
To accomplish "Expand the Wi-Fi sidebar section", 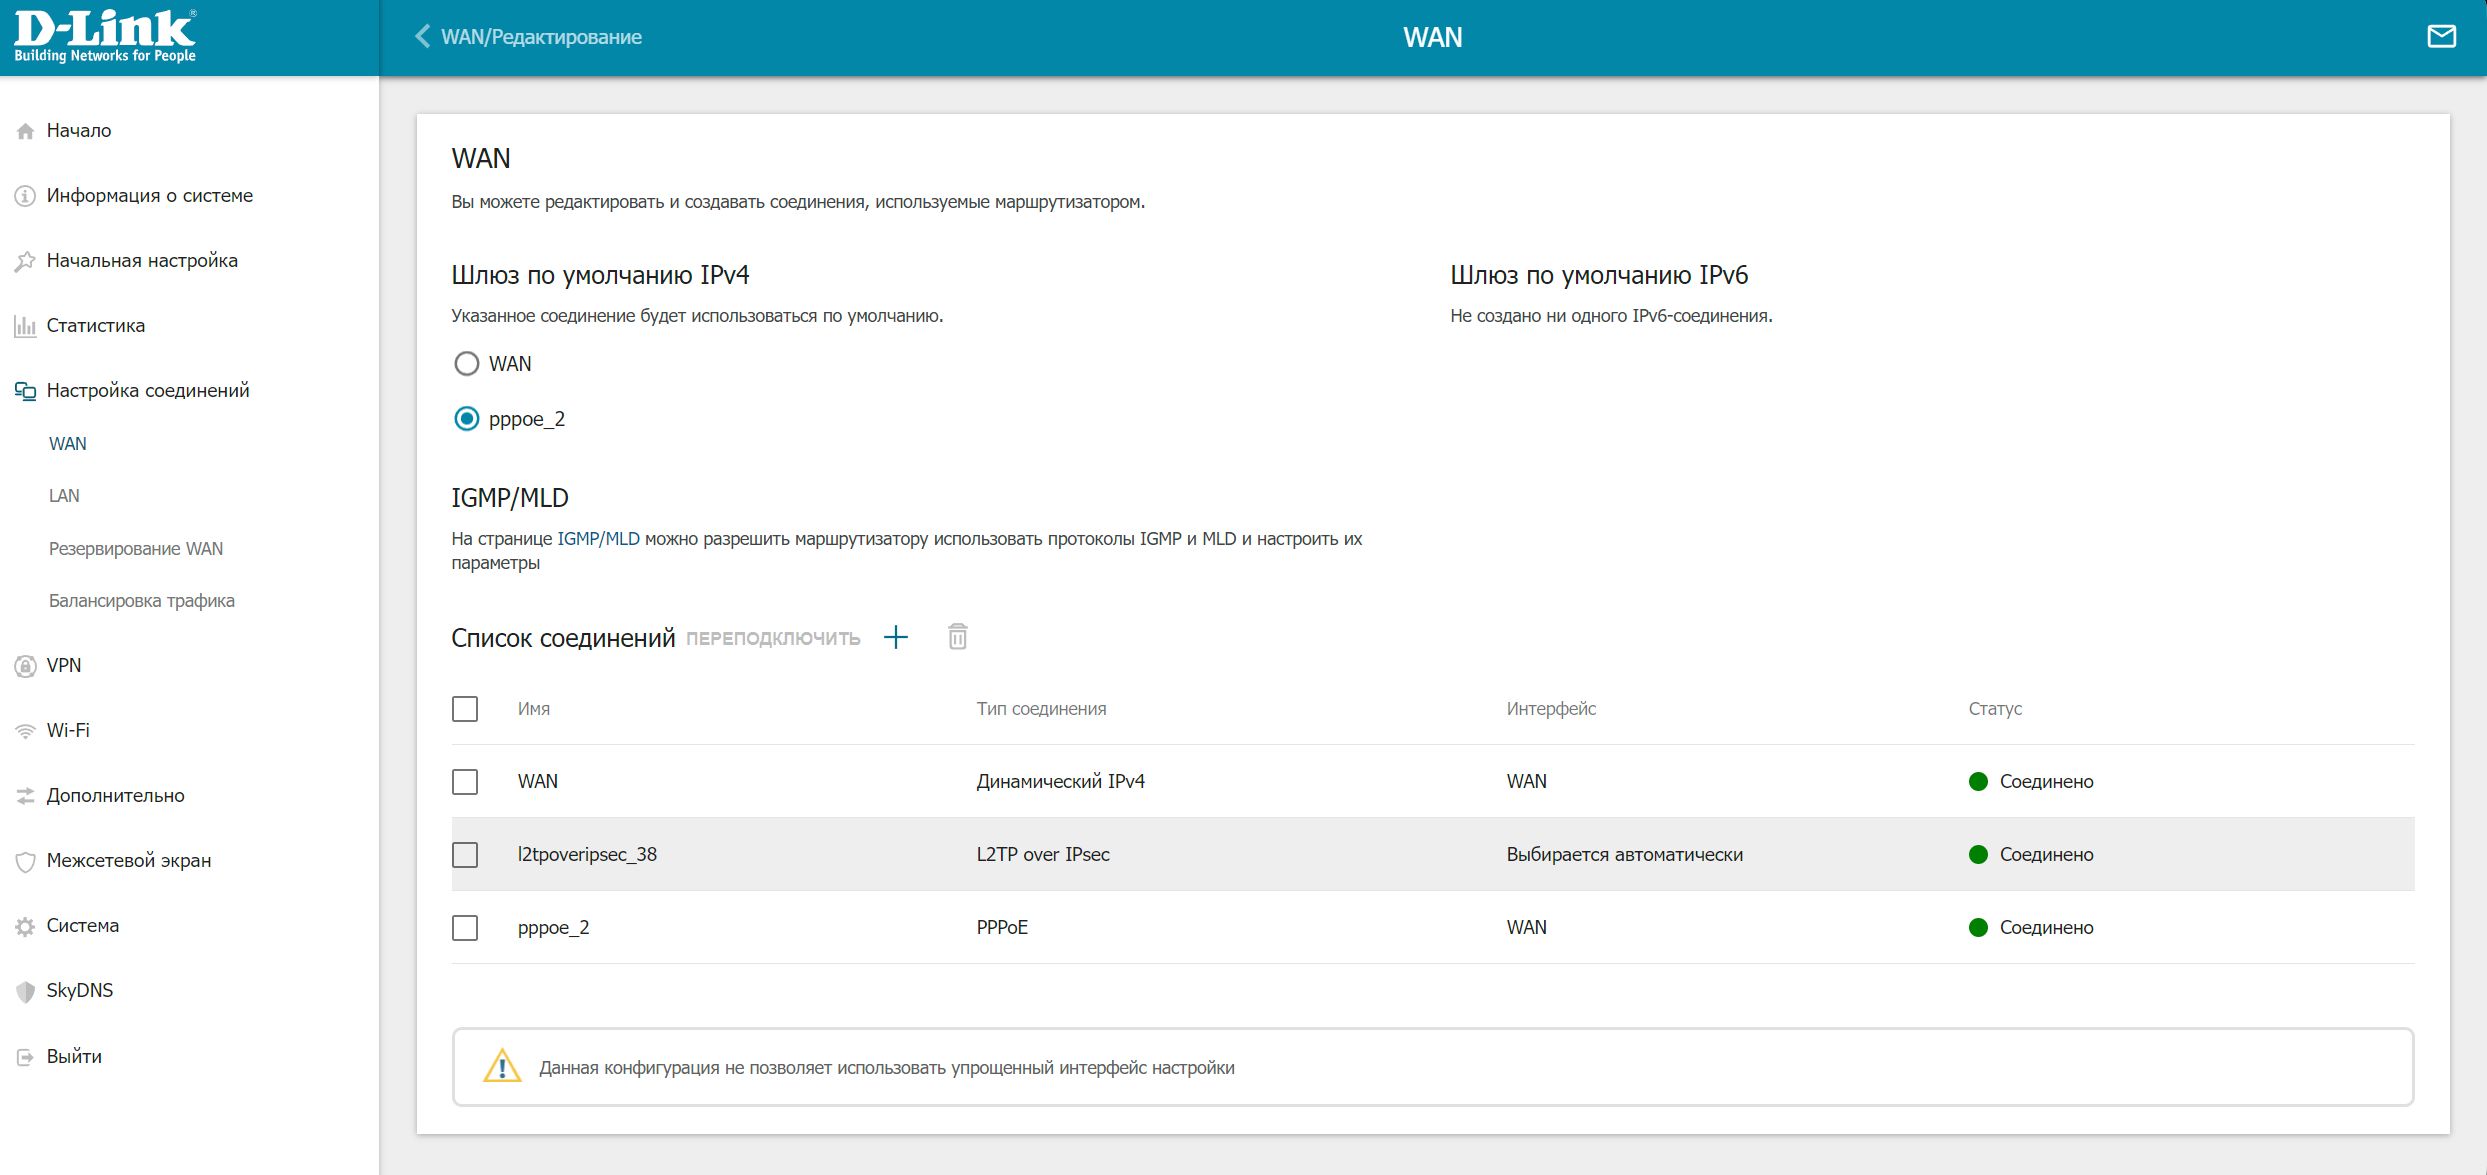I will tap(67, 730).
